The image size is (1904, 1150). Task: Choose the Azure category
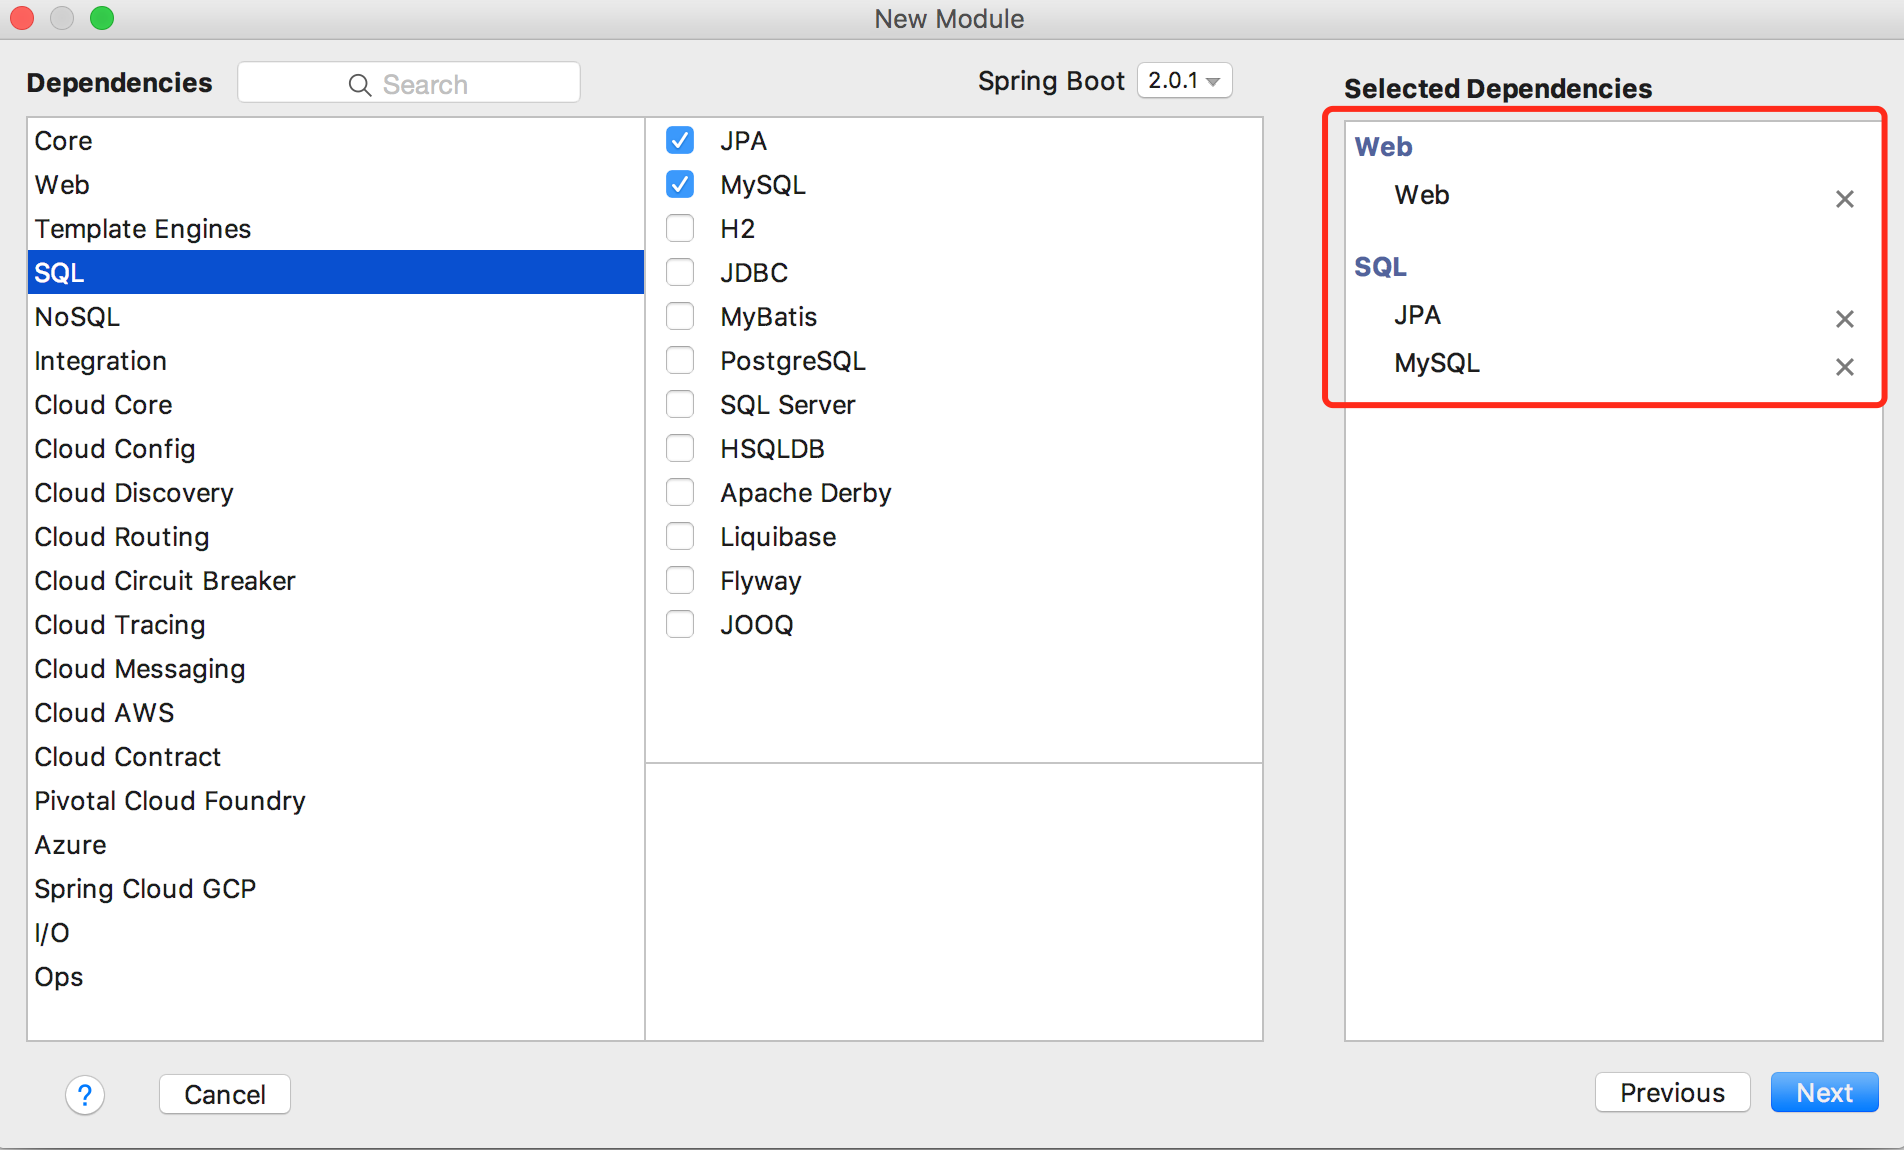[336, 844]
